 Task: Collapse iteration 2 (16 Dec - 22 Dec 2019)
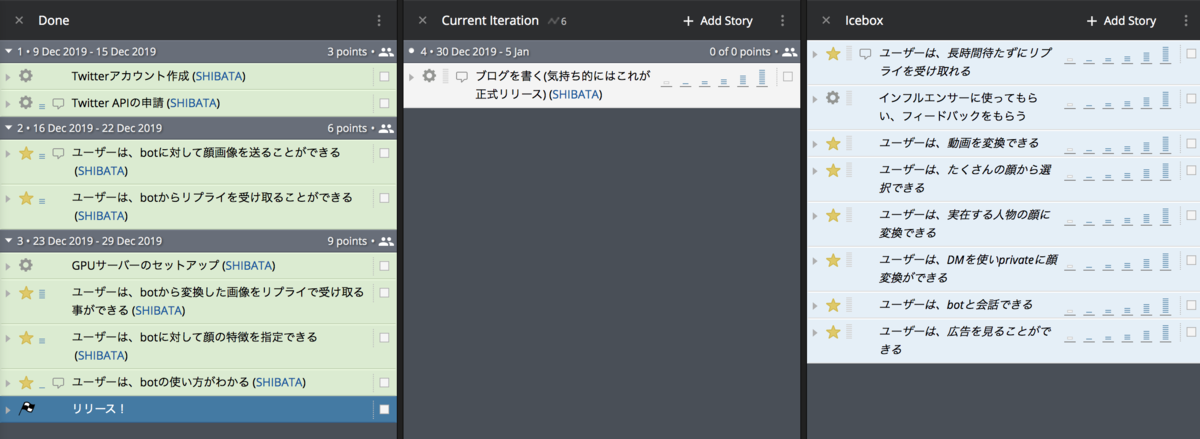(9, 128)
